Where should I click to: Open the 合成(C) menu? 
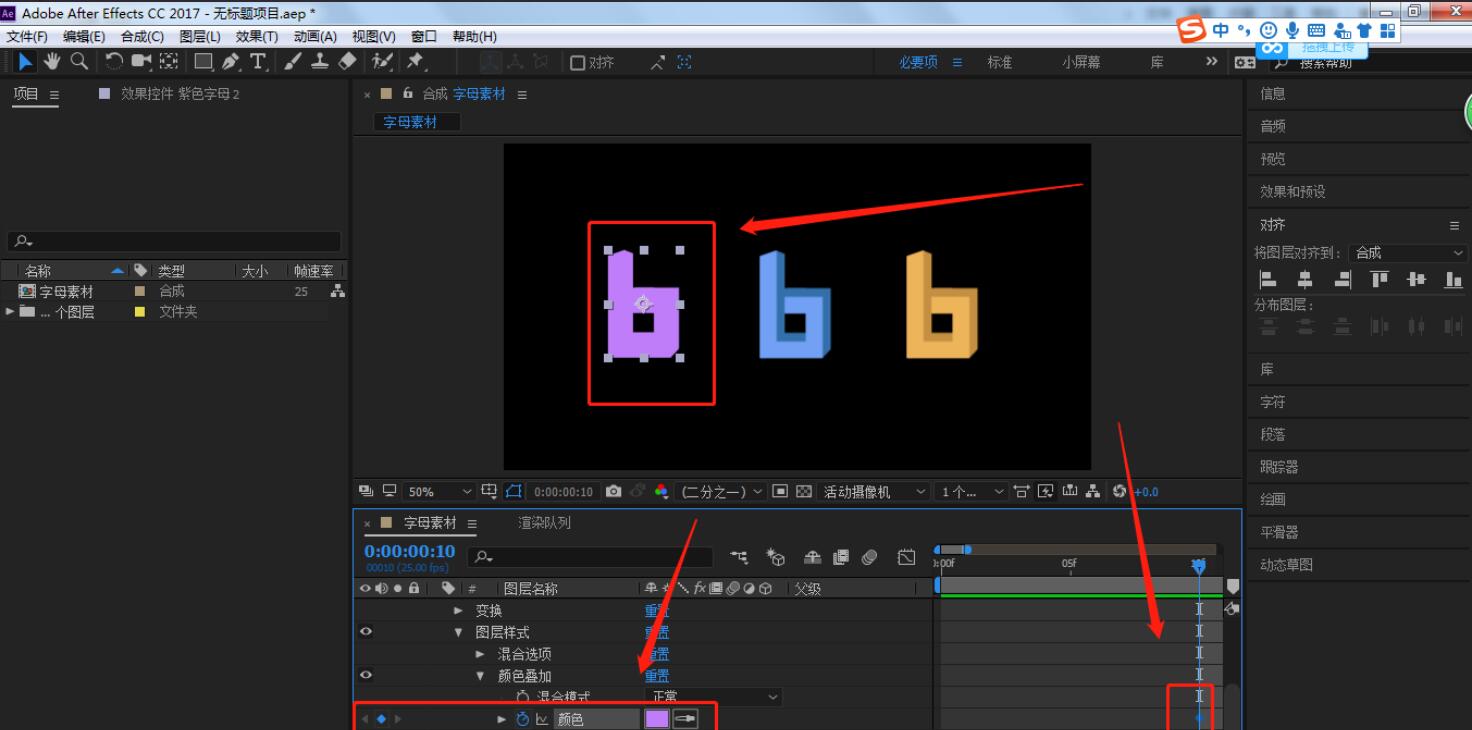coord(142,36)
